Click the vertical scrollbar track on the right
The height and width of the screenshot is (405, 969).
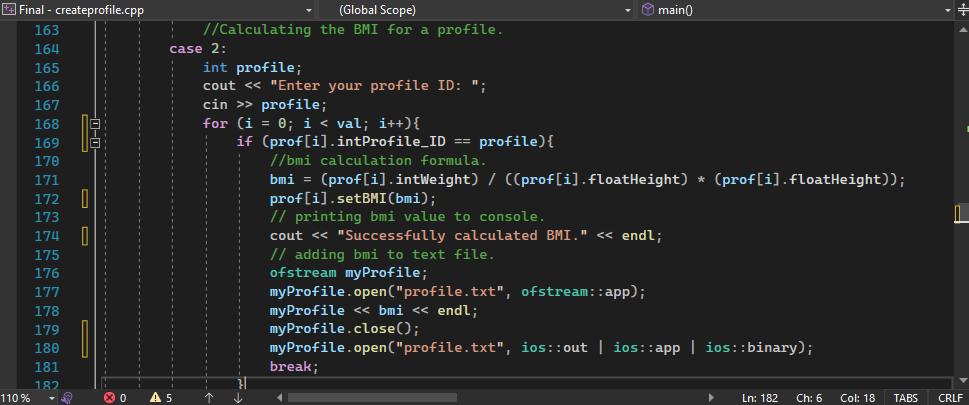(x=962, y=204)
